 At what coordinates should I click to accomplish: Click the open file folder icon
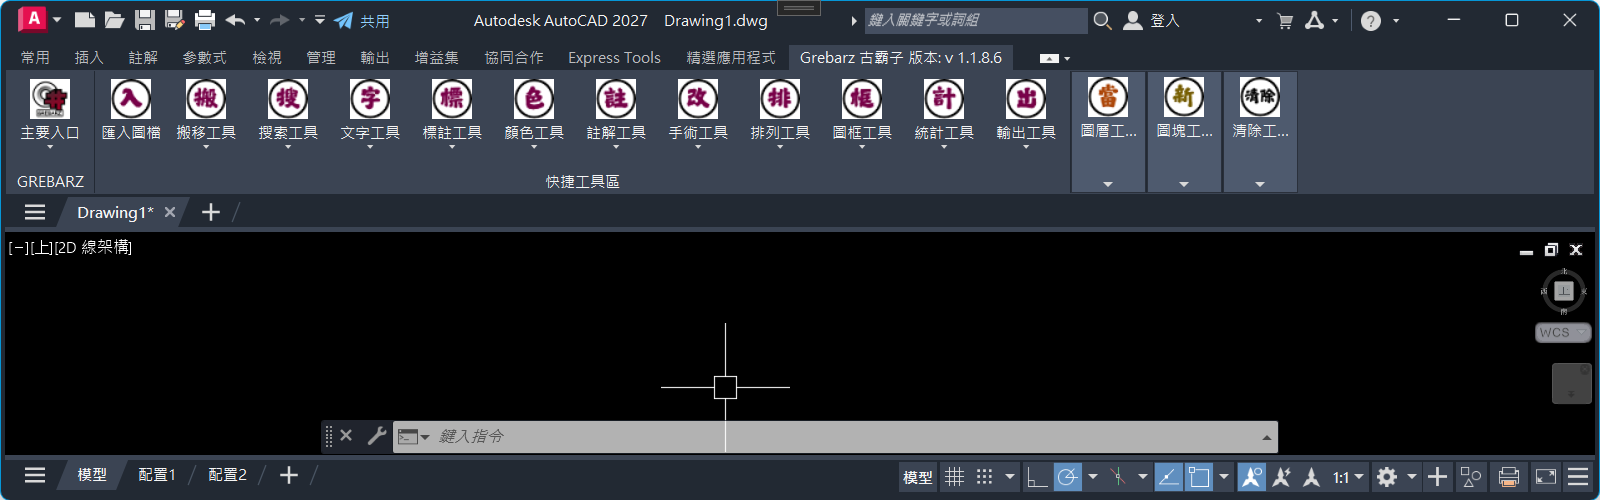point(115,20)
